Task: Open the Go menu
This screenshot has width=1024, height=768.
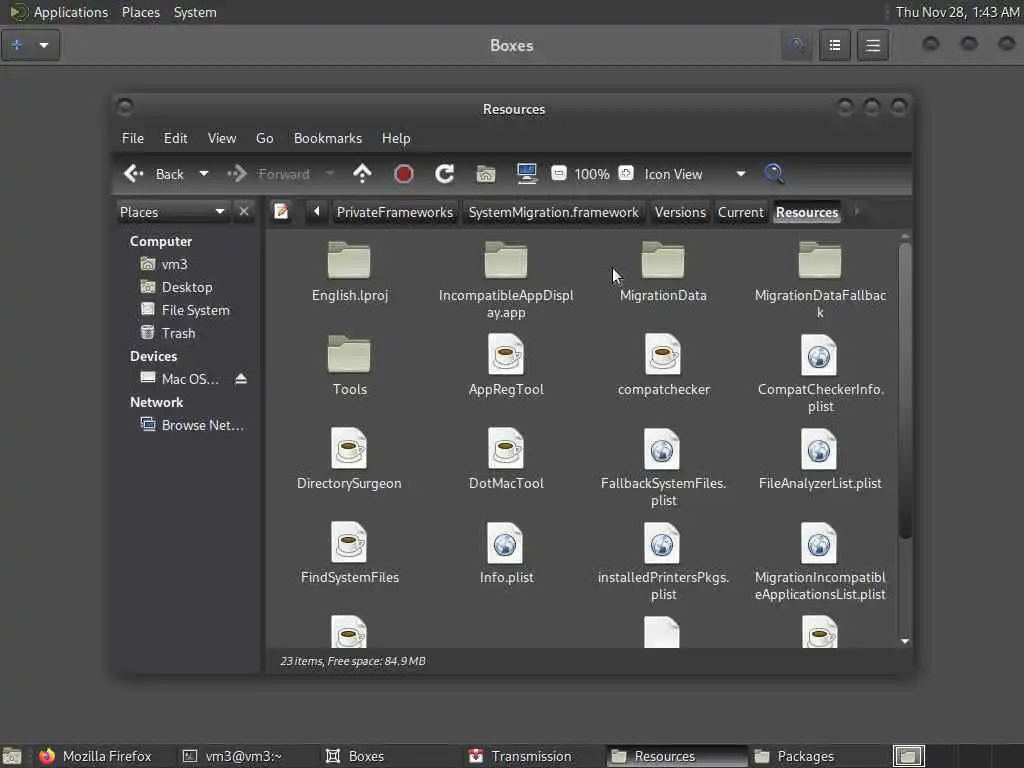Action: [x=264, y=138]
